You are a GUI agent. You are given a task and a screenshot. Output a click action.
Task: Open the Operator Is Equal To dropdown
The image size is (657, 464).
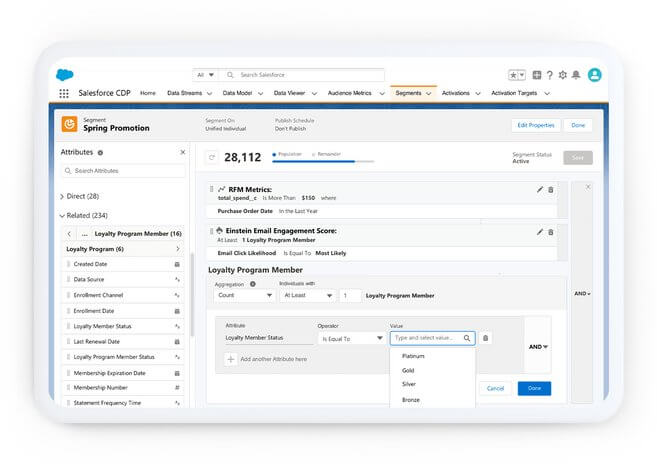[351, 338]
